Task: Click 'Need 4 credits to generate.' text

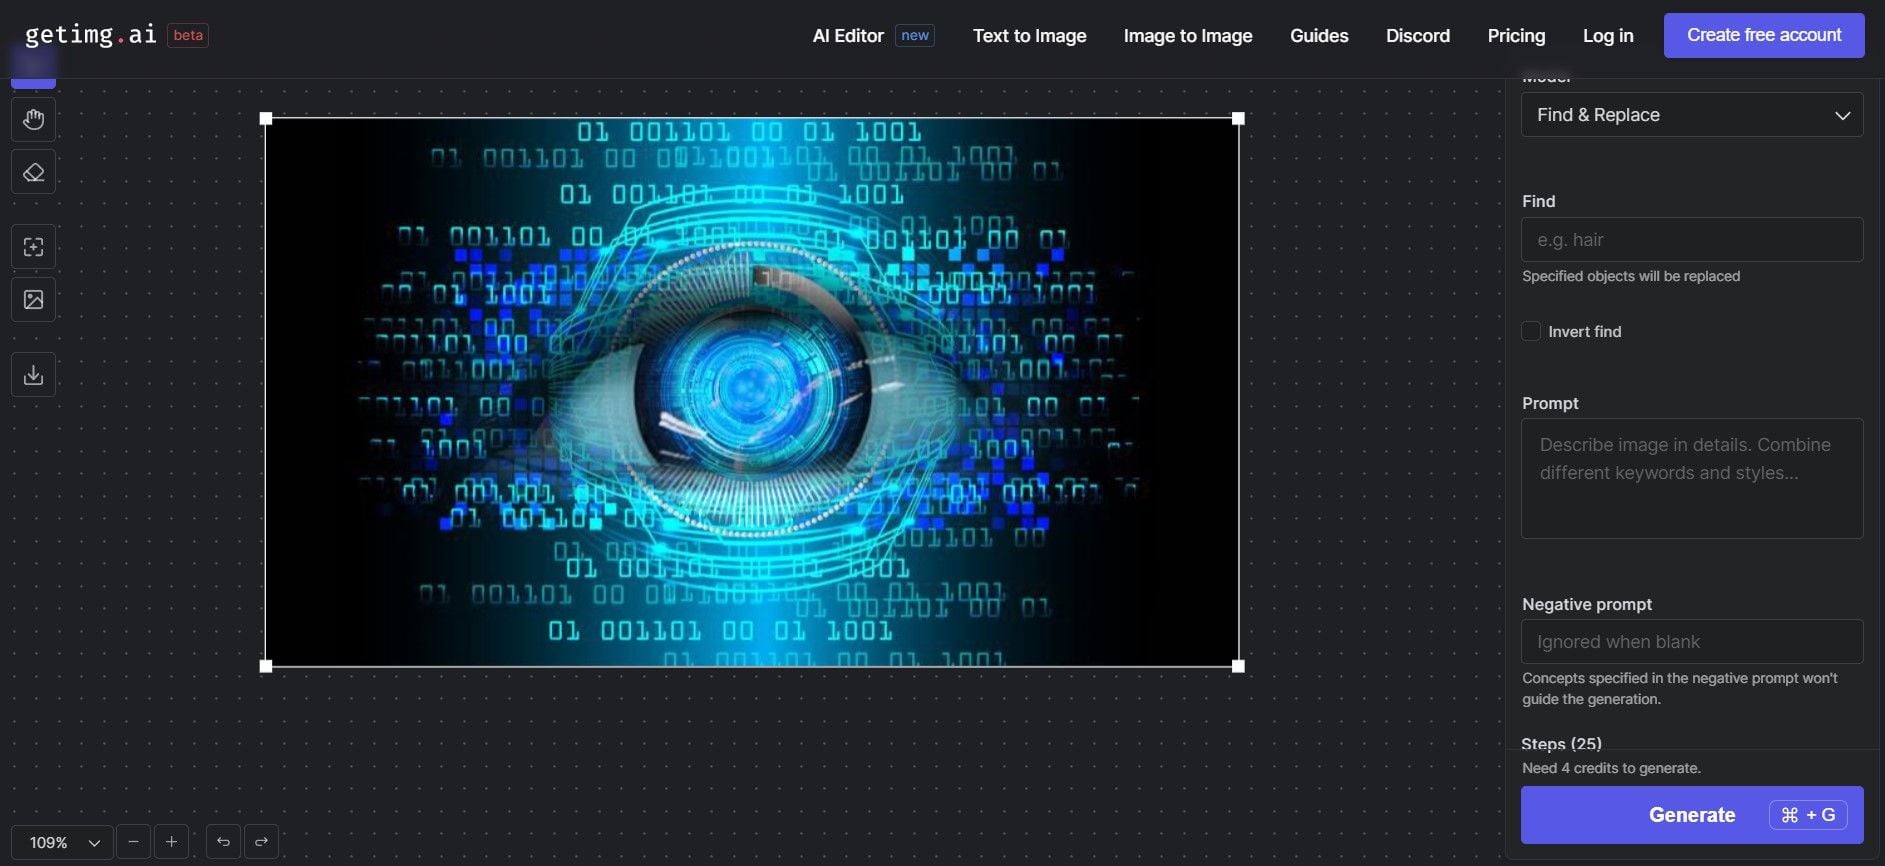Action: point(1611,768)
